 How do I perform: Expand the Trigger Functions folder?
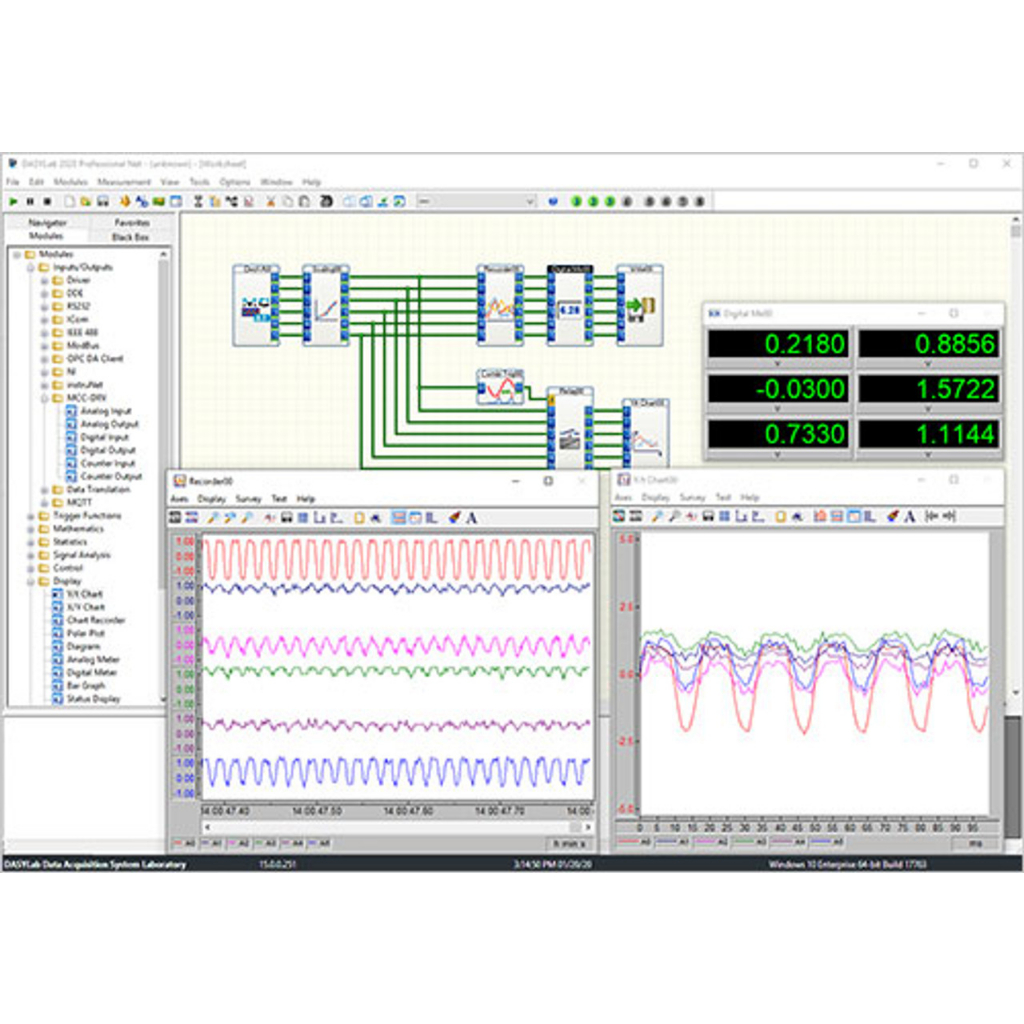click(x=30, y=516)
